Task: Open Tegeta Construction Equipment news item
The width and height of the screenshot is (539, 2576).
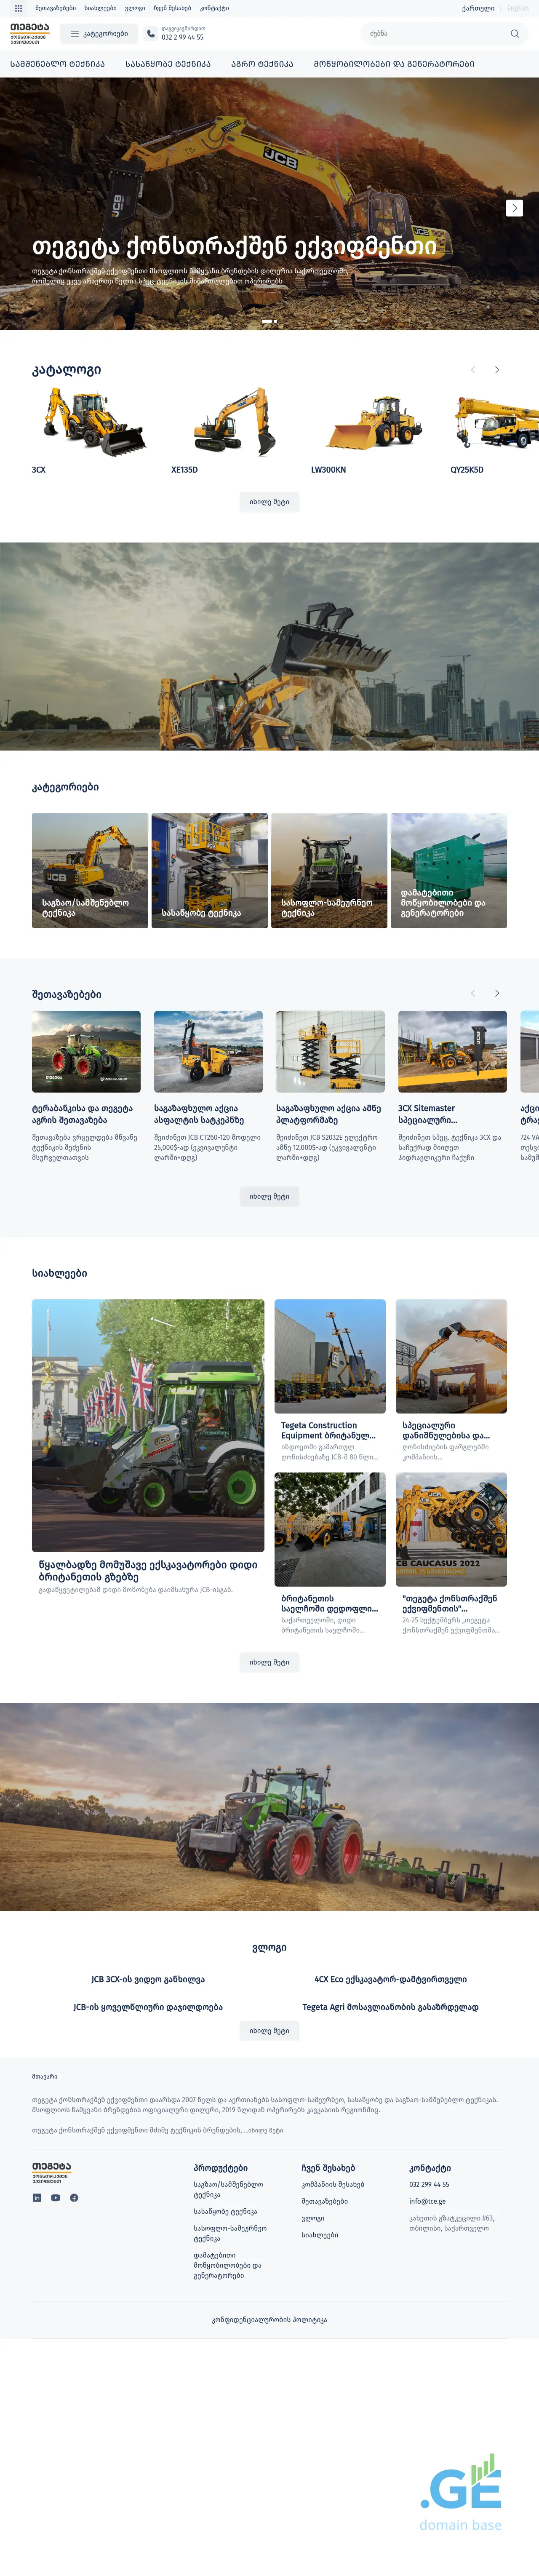Action: tap(330, 1381)
